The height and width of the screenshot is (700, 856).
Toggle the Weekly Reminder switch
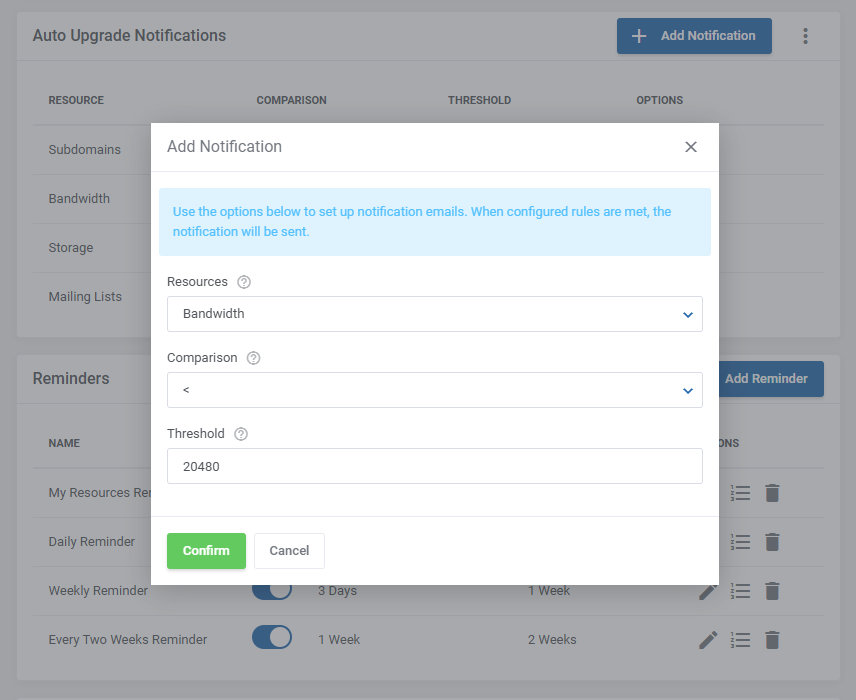coord(272,591)
